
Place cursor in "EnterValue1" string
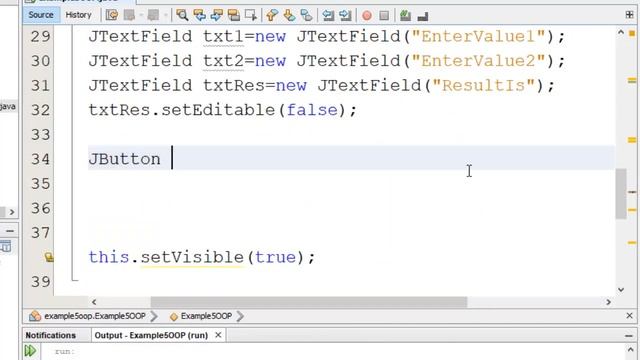(x=478, y=37)
